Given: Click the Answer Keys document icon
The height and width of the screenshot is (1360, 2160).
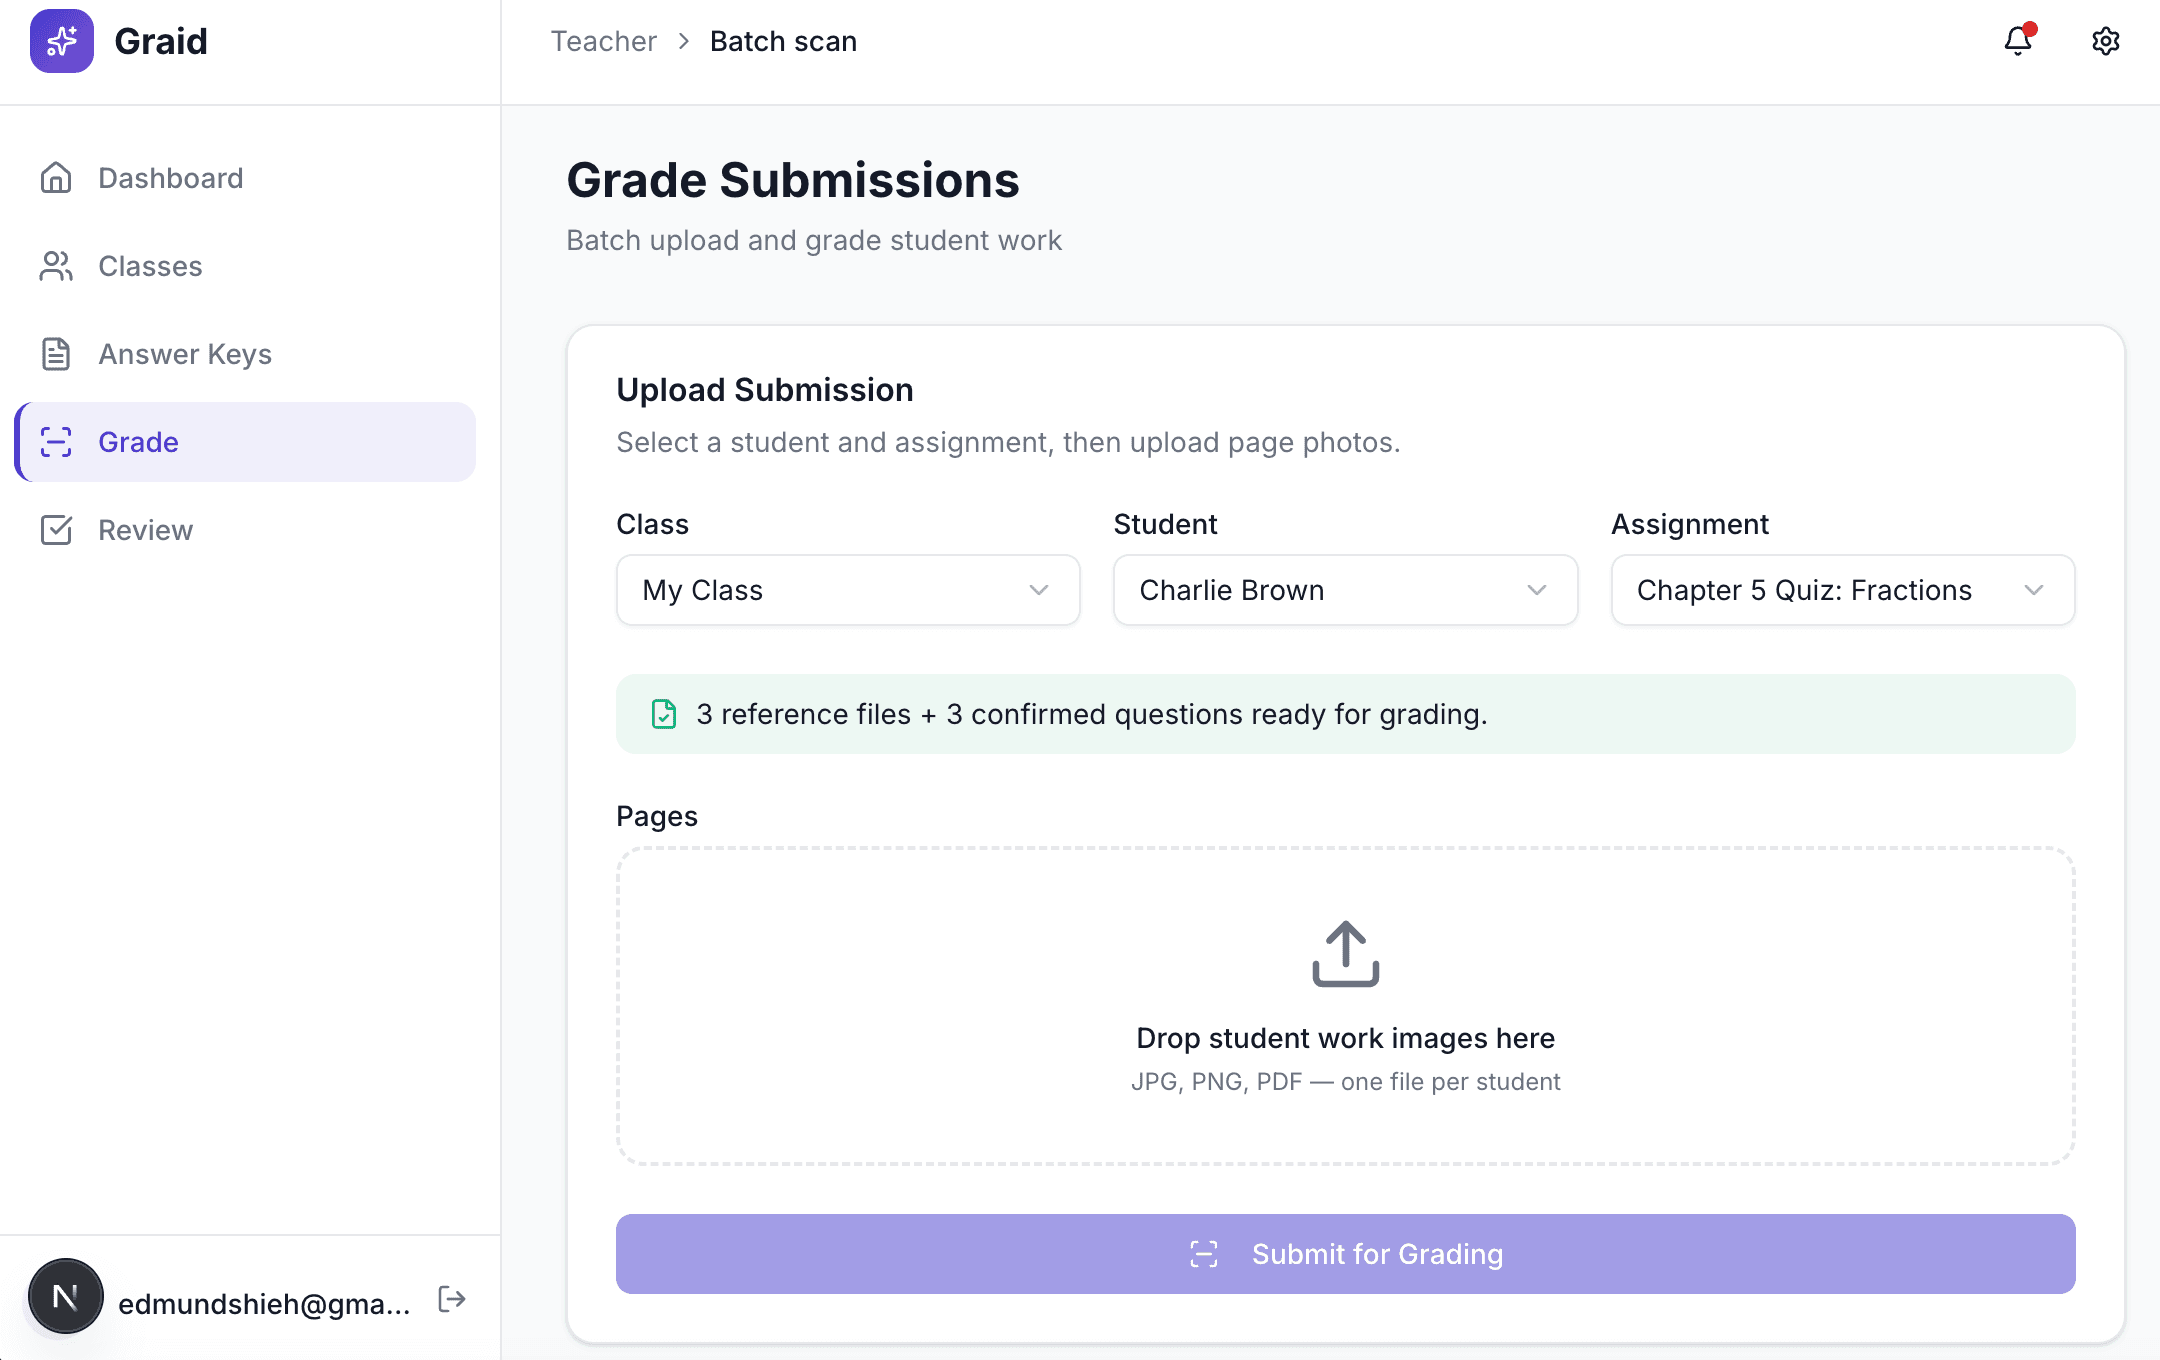Looking at the screenshot, I should tap(56, 354).
